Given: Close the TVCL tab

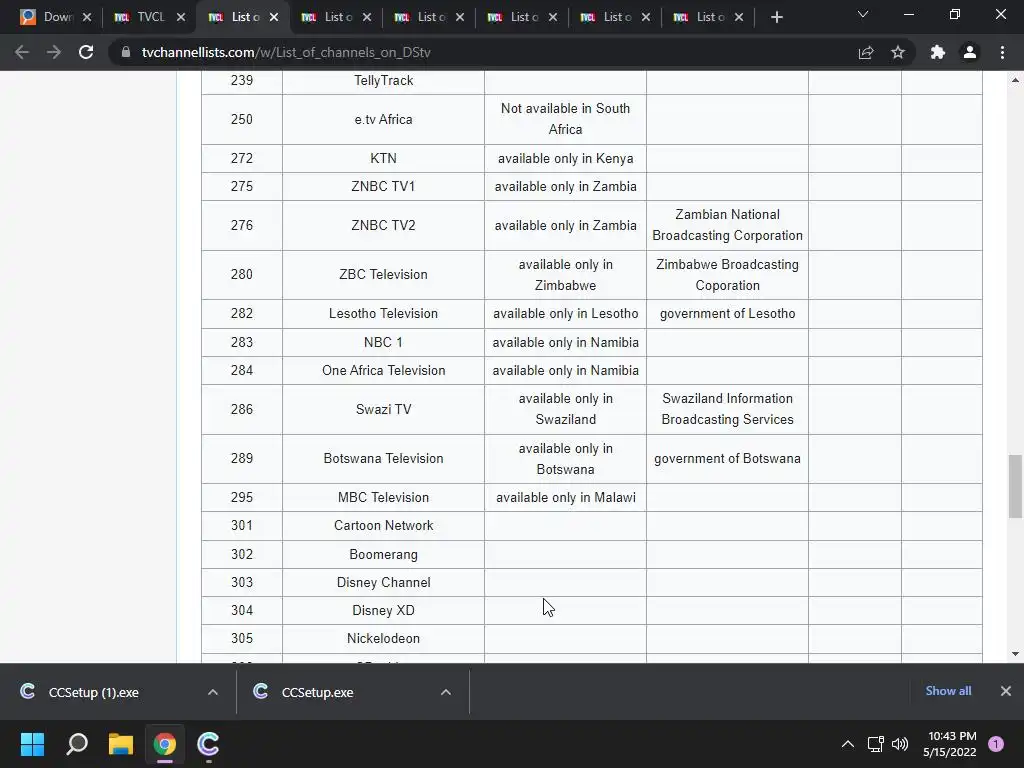Looking at the screenshot, I should point(181,17).
